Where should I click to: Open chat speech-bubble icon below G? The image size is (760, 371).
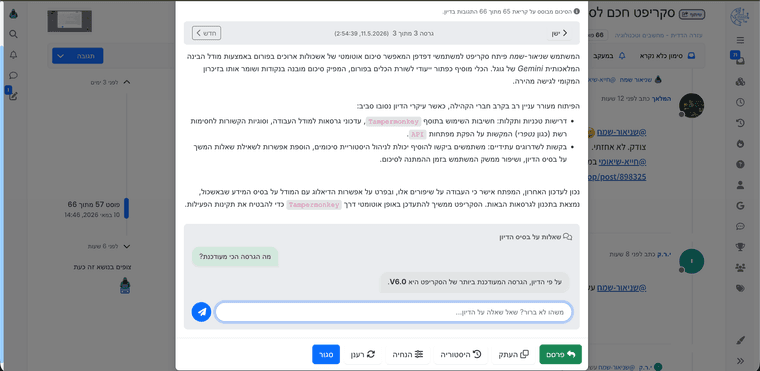740,226
